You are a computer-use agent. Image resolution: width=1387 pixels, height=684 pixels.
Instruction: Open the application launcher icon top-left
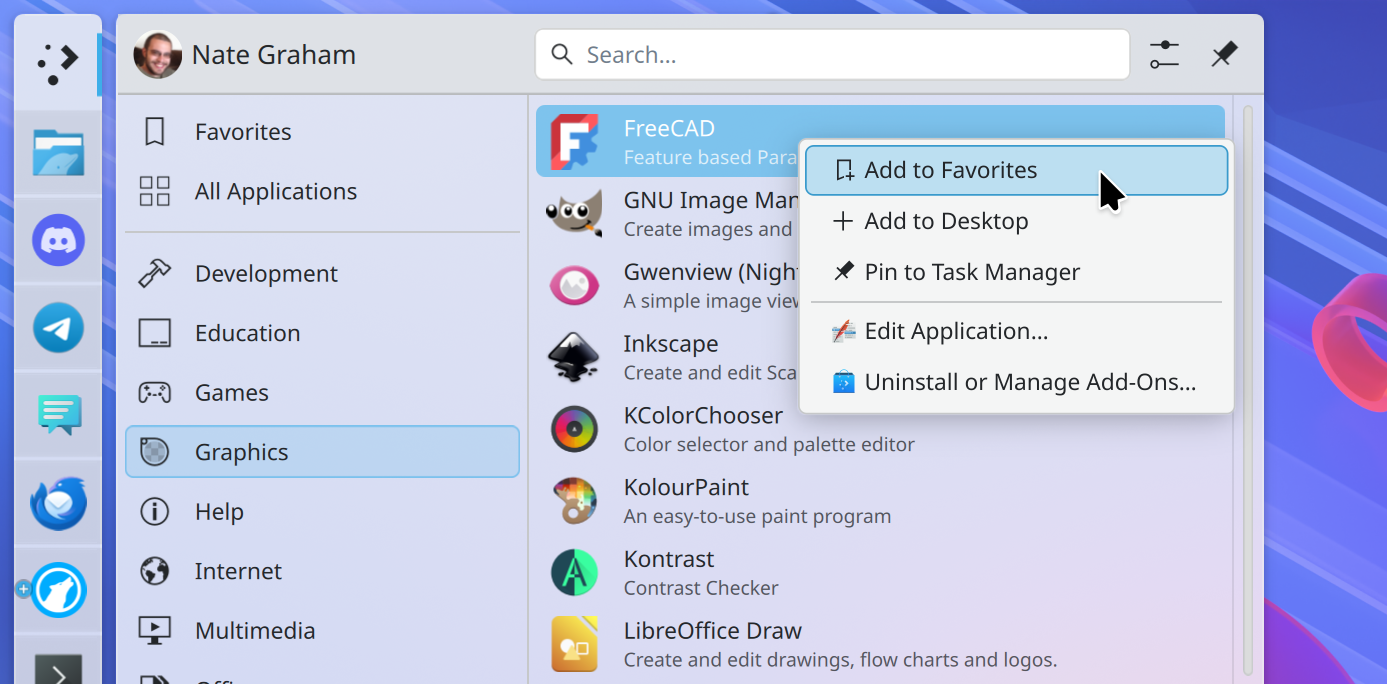(57, 62)
